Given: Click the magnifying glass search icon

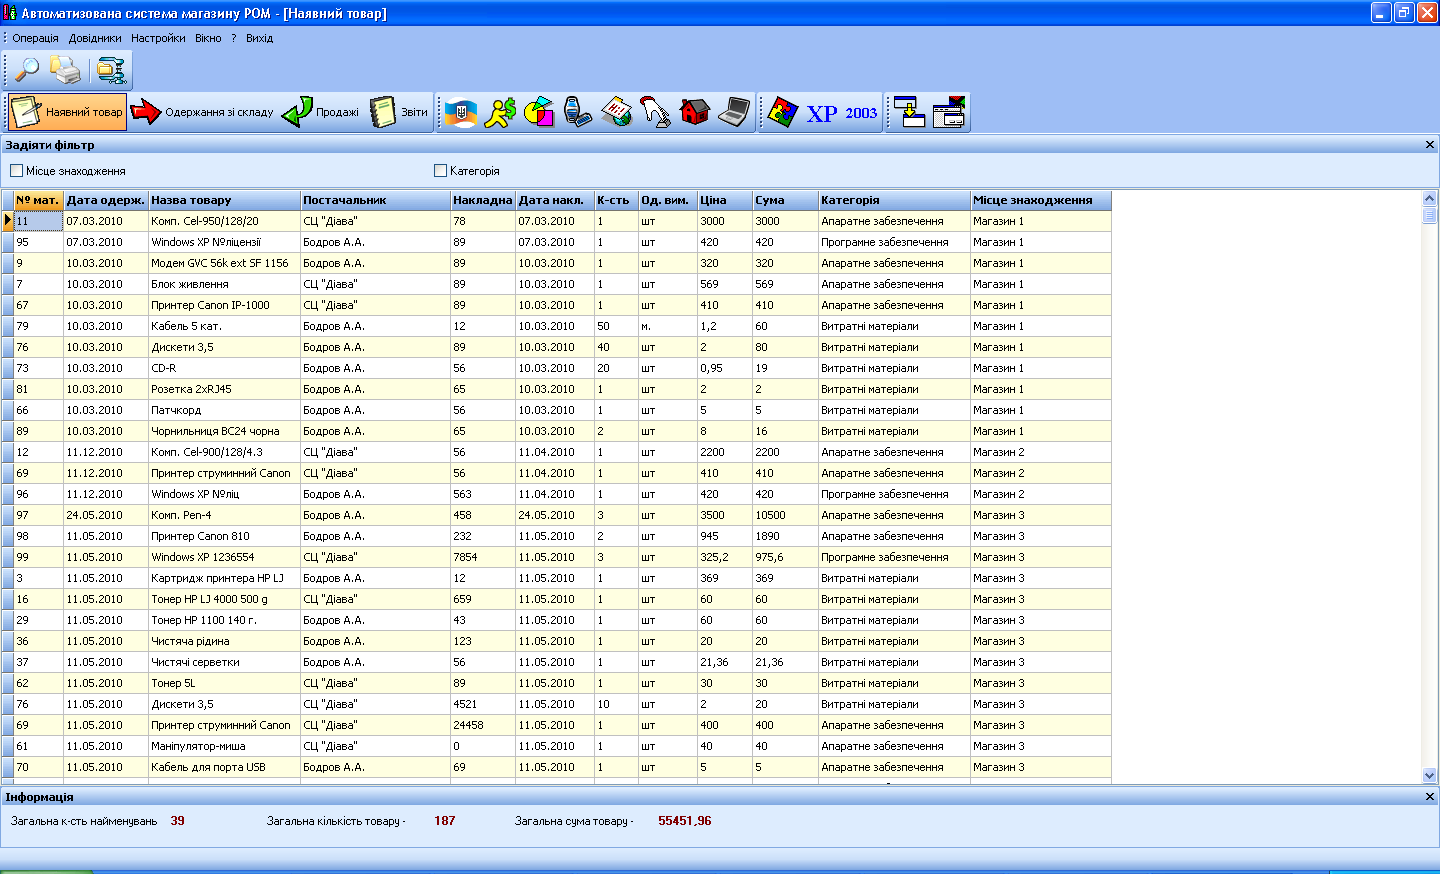Looking at the screenshot, I should point(25,70).
